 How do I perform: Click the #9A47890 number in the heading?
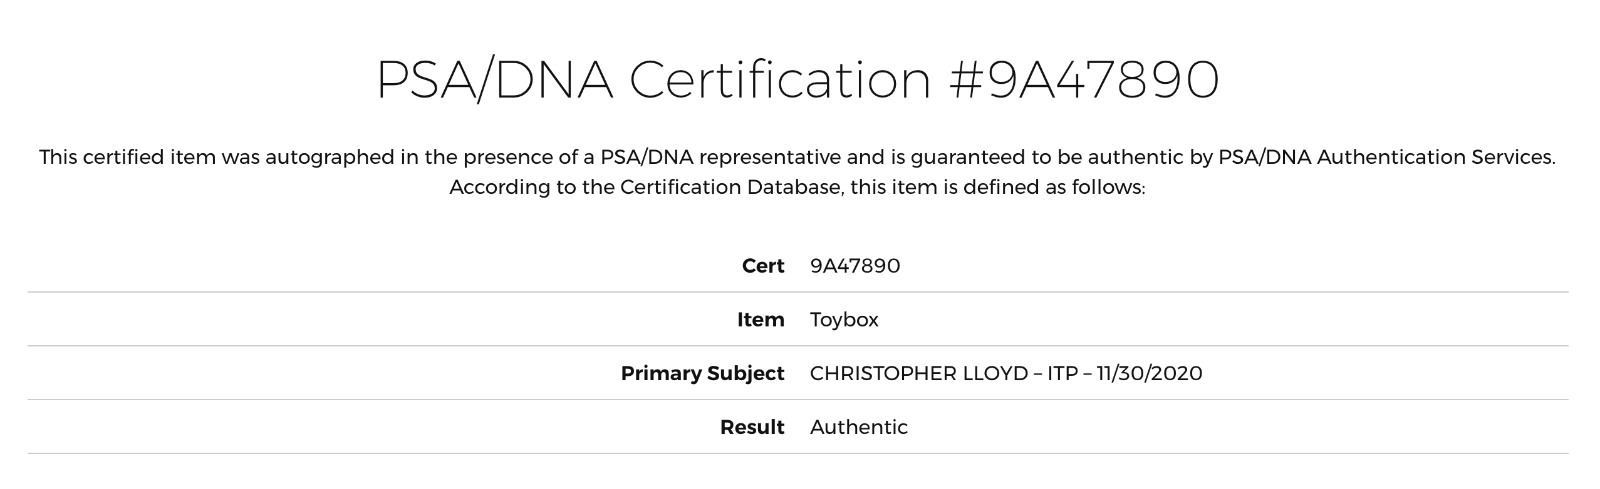click(x=1084, y=79)
